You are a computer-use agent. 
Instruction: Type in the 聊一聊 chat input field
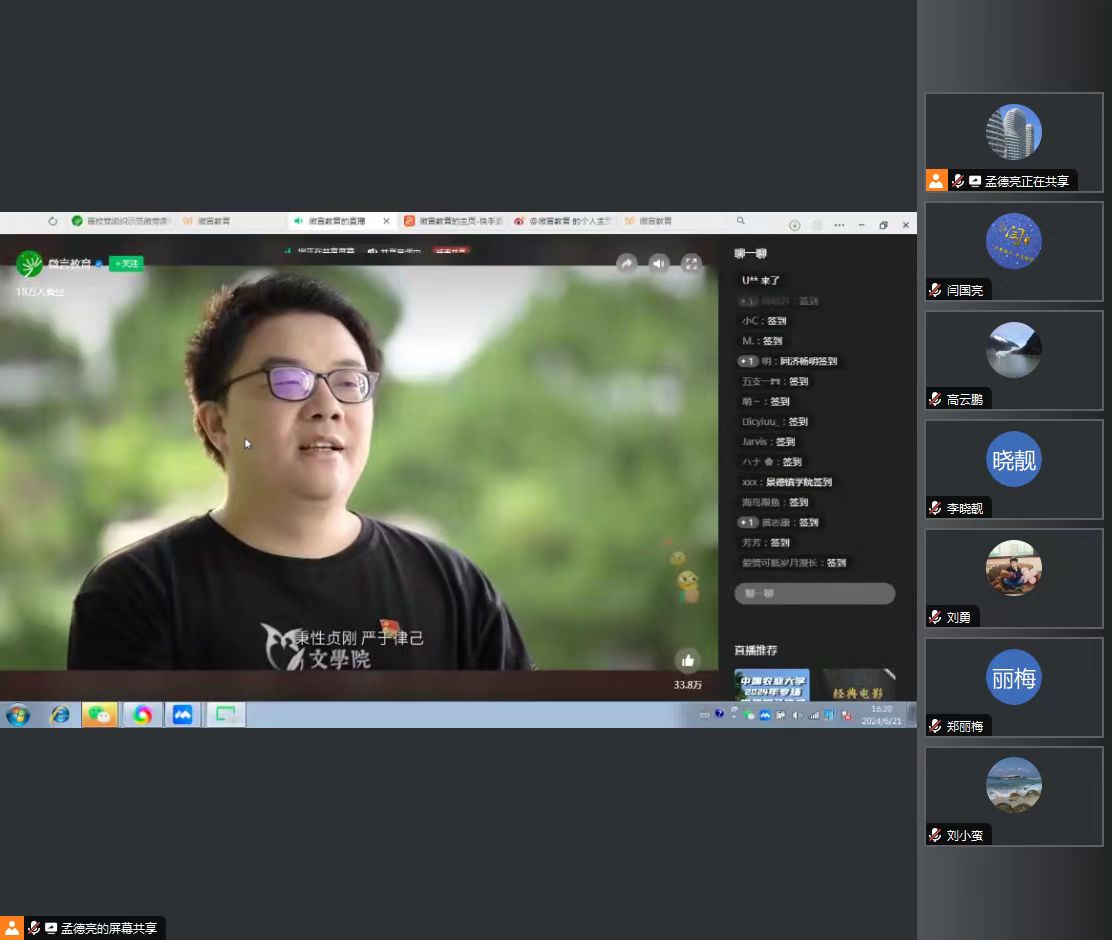pos(814,593)
